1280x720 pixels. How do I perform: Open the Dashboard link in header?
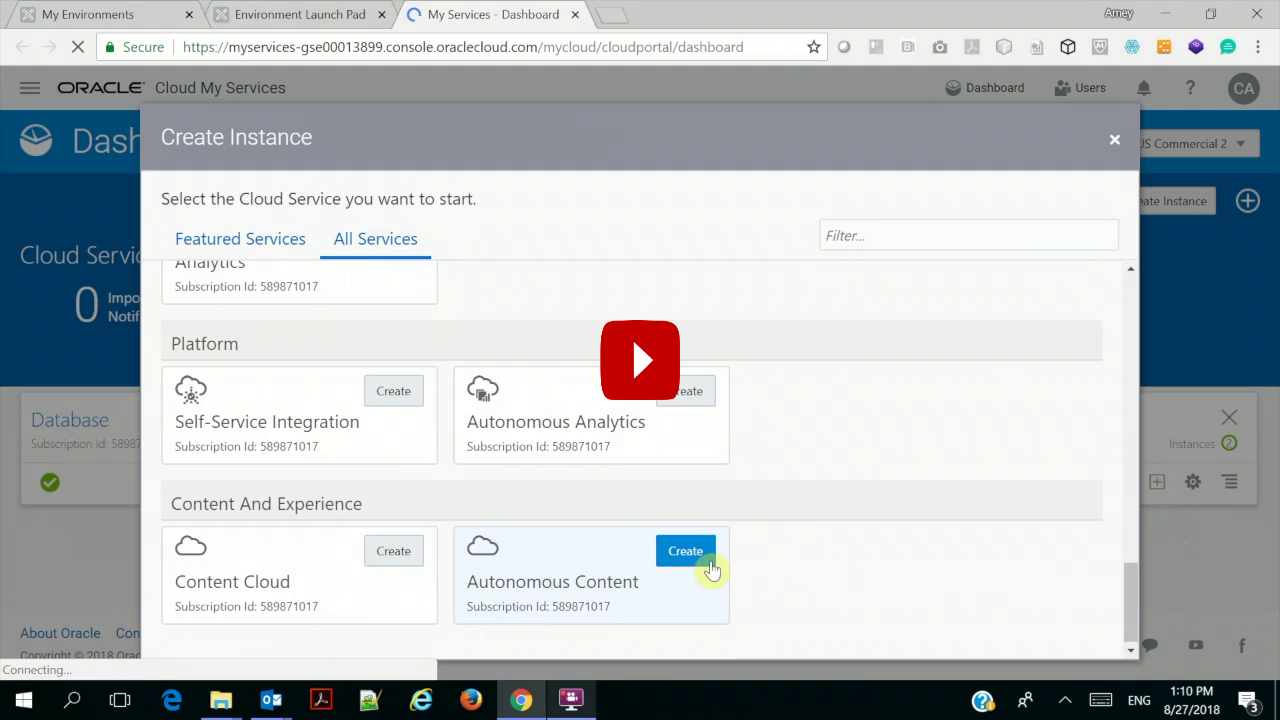(984, 88)
